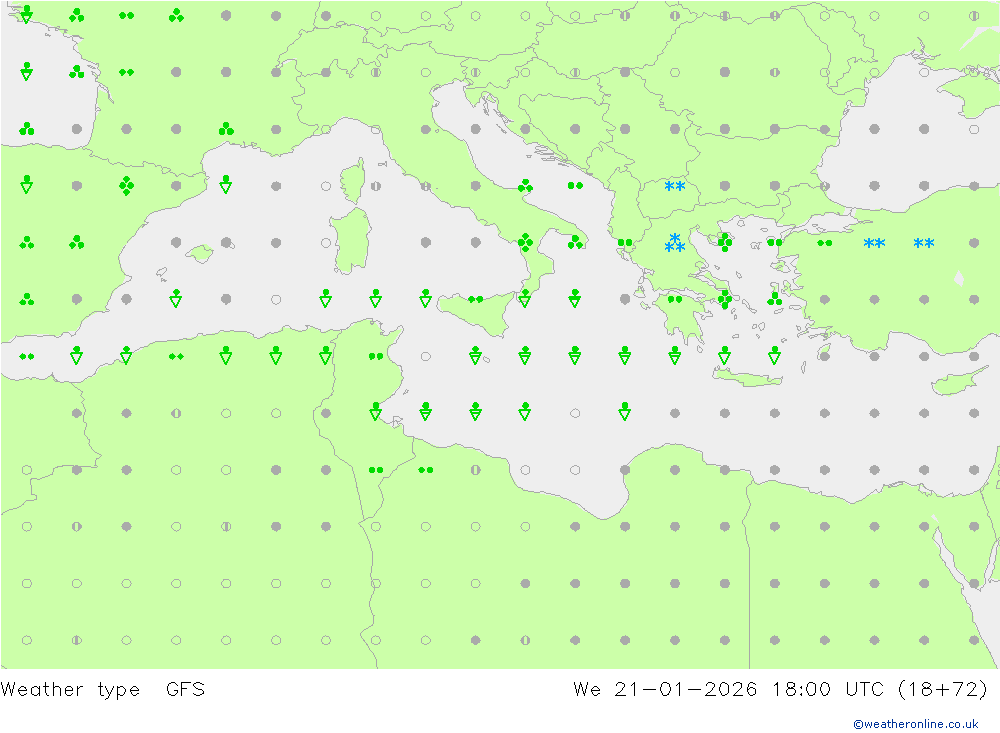The height and width of the screenshot is (733, 1000).
Task: Select the shower symbol just east of Sicily
Action: pos(525,298)
